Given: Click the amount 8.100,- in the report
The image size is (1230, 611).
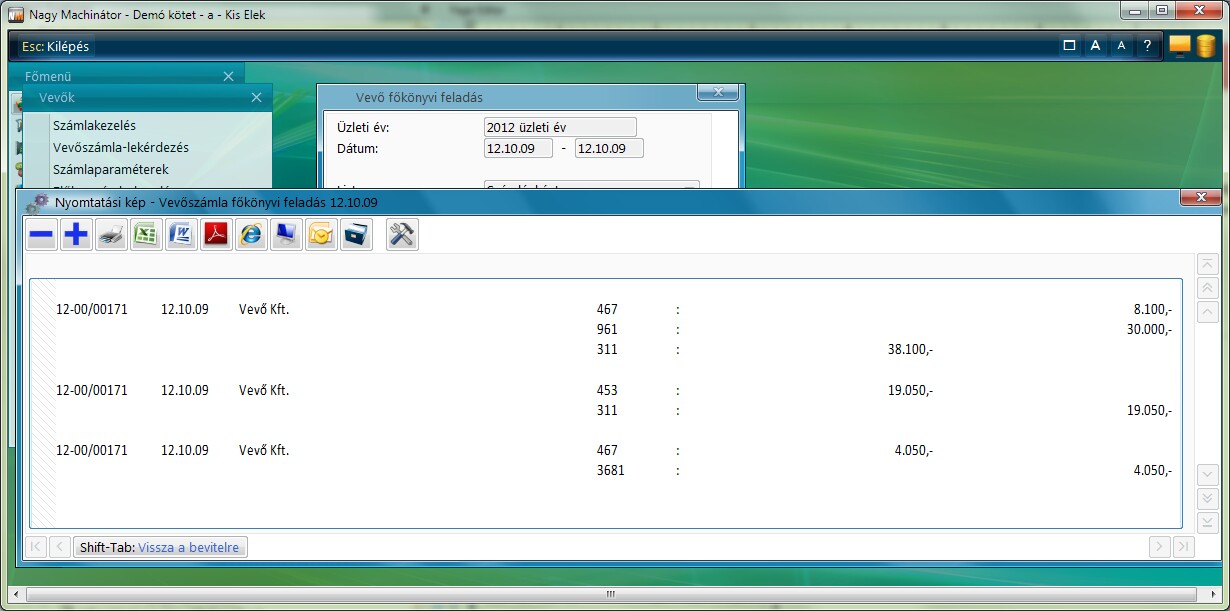Looking at the screenshot, I should pos(1153,309).
